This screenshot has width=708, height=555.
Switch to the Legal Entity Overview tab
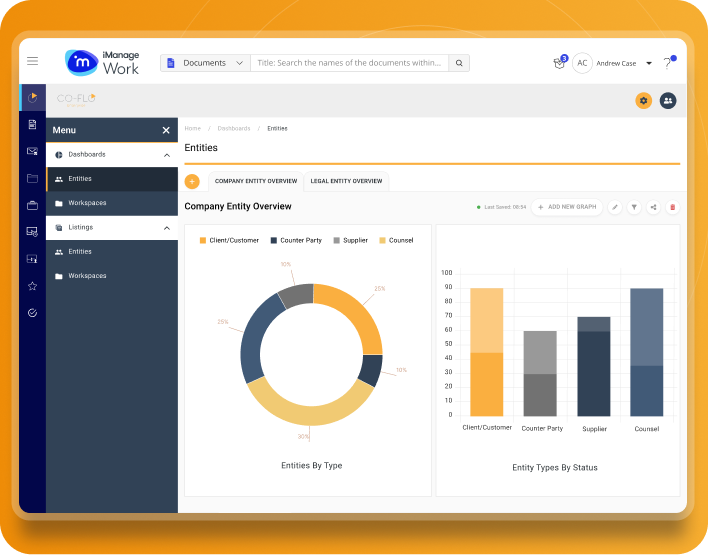click(x=346, y=181)
